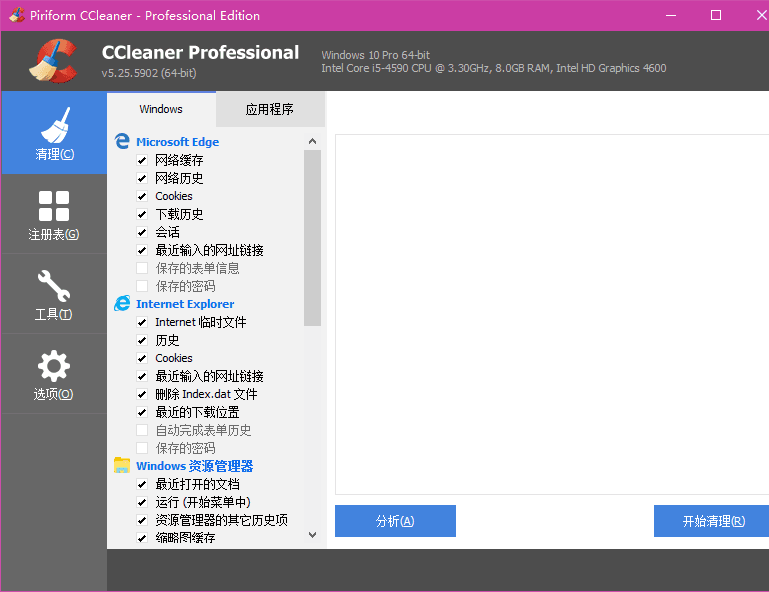The height and width of the screenshot is (592, 769).
Task: Uncheck the 网络缓存 checkbox under Edge
Action: pos(142,160)
